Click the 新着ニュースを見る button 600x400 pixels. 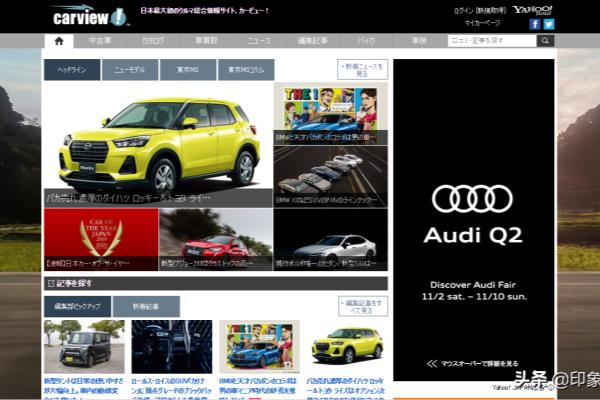[362, 70]
